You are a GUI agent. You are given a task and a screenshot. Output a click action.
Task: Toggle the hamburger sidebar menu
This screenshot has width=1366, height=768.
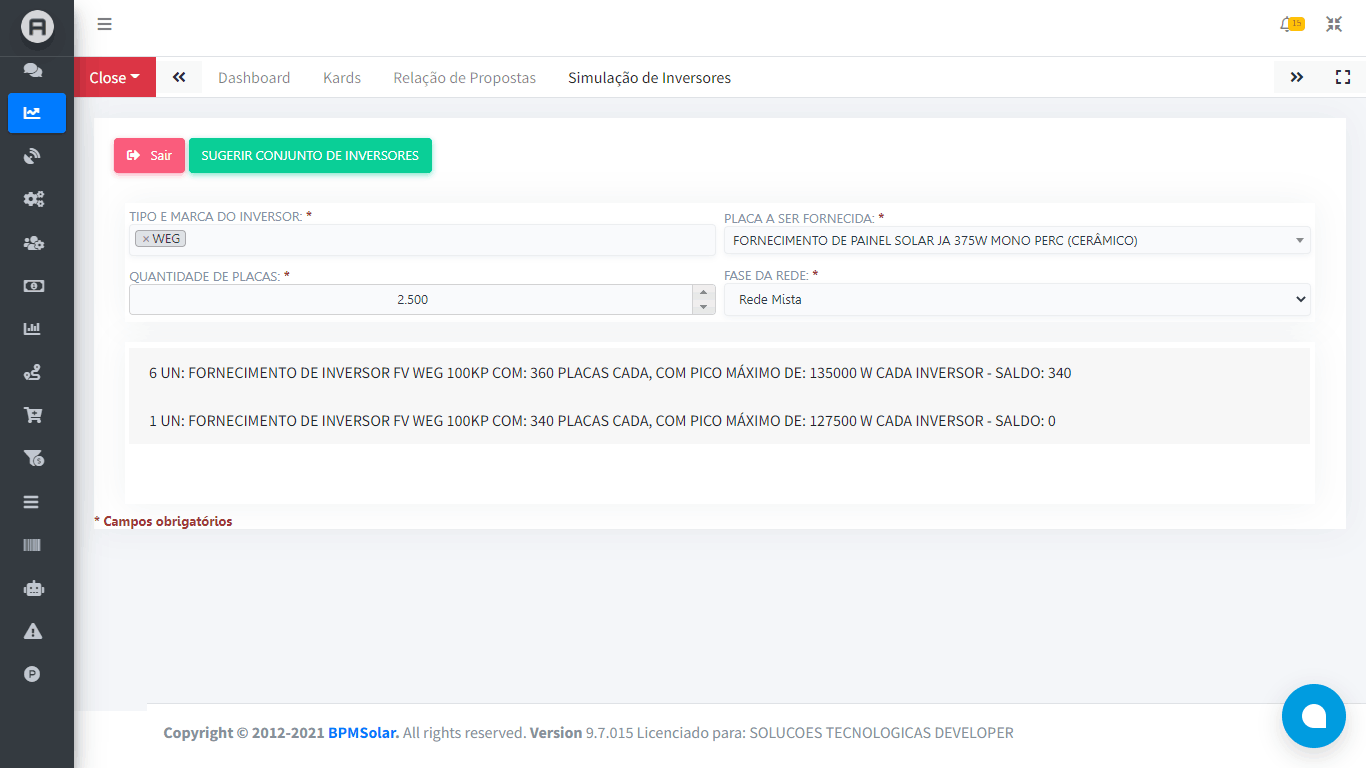(105, 25)
